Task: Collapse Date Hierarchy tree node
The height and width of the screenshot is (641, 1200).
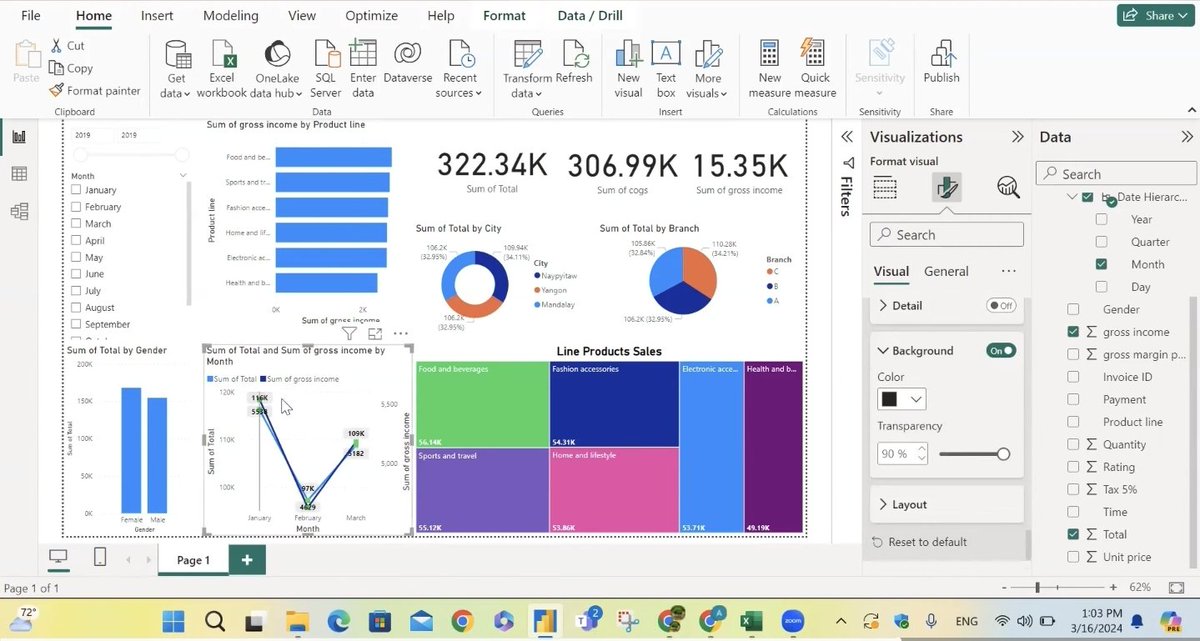Action: [x=1072, y=197]
